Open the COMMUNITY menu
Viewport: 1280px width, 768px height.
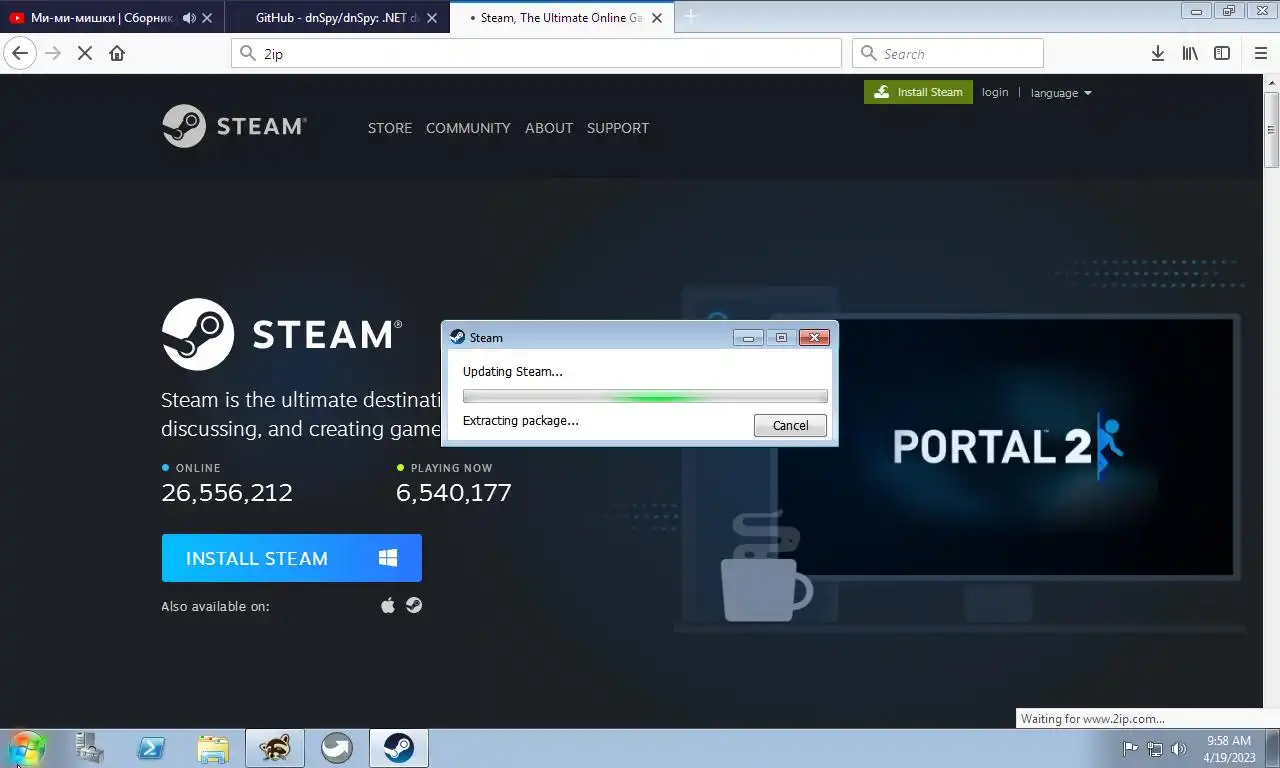[x=468, y=128]
